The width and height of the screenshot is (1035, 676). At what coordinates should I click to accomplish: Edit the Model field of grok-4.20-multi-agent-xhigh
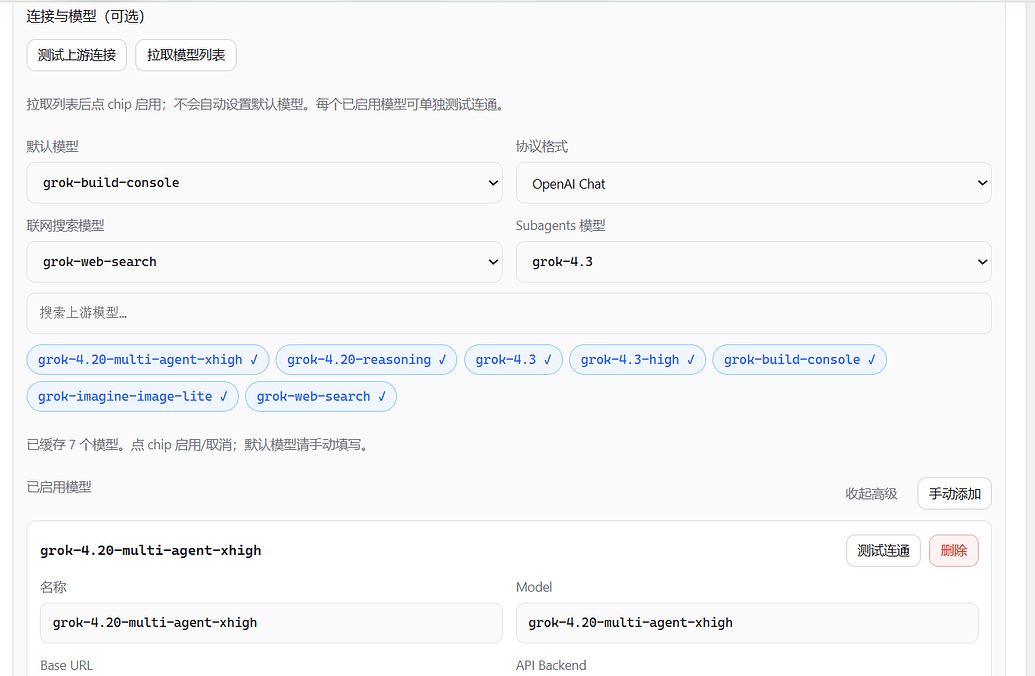[x=747, y=623]
